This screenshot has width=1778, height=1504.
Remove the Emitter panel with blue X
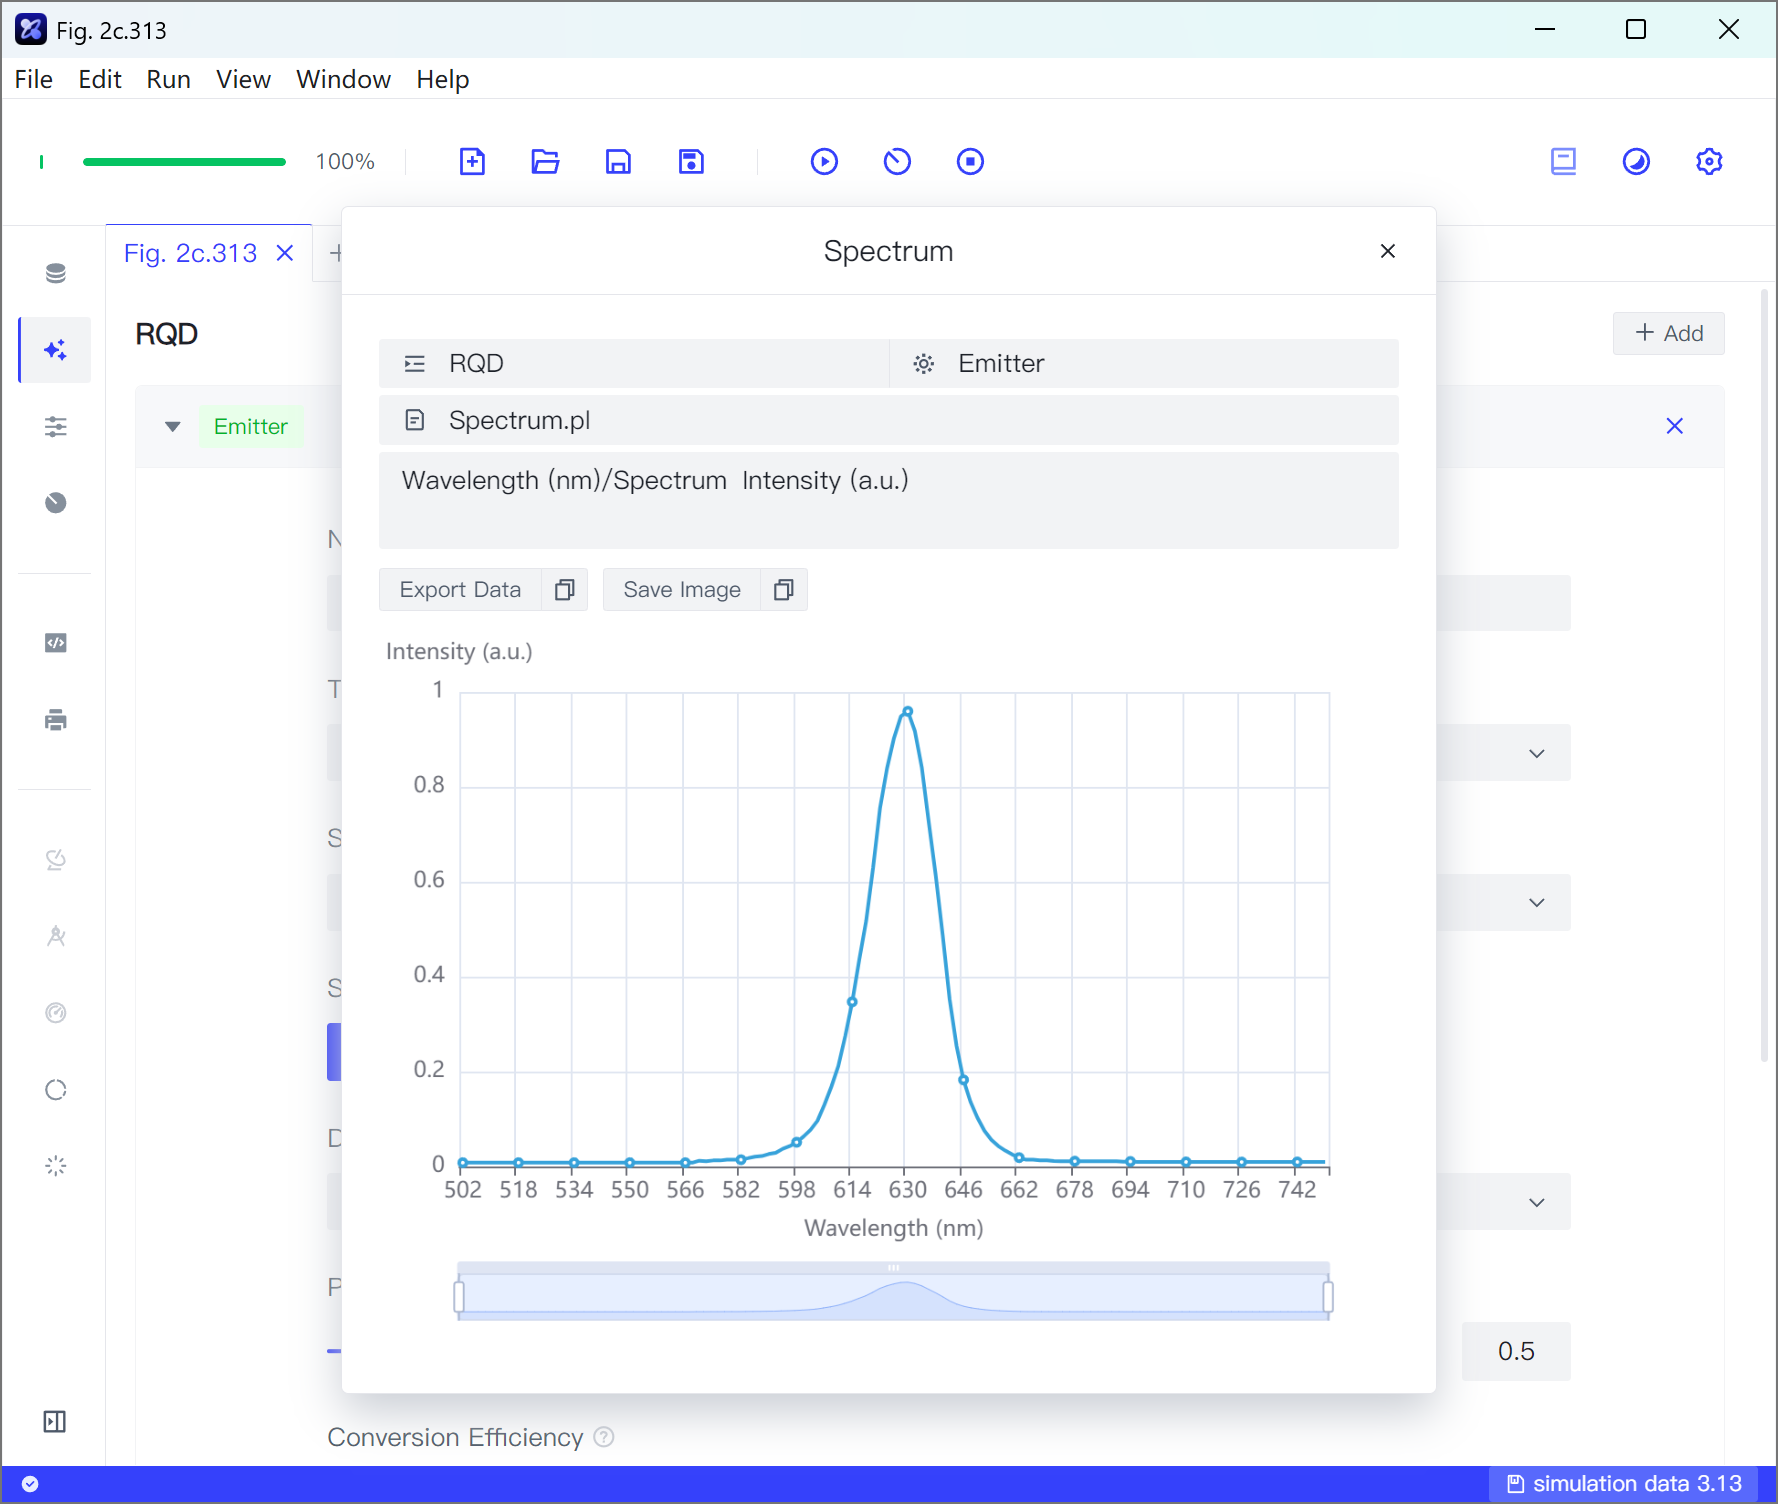[1675, 426]
